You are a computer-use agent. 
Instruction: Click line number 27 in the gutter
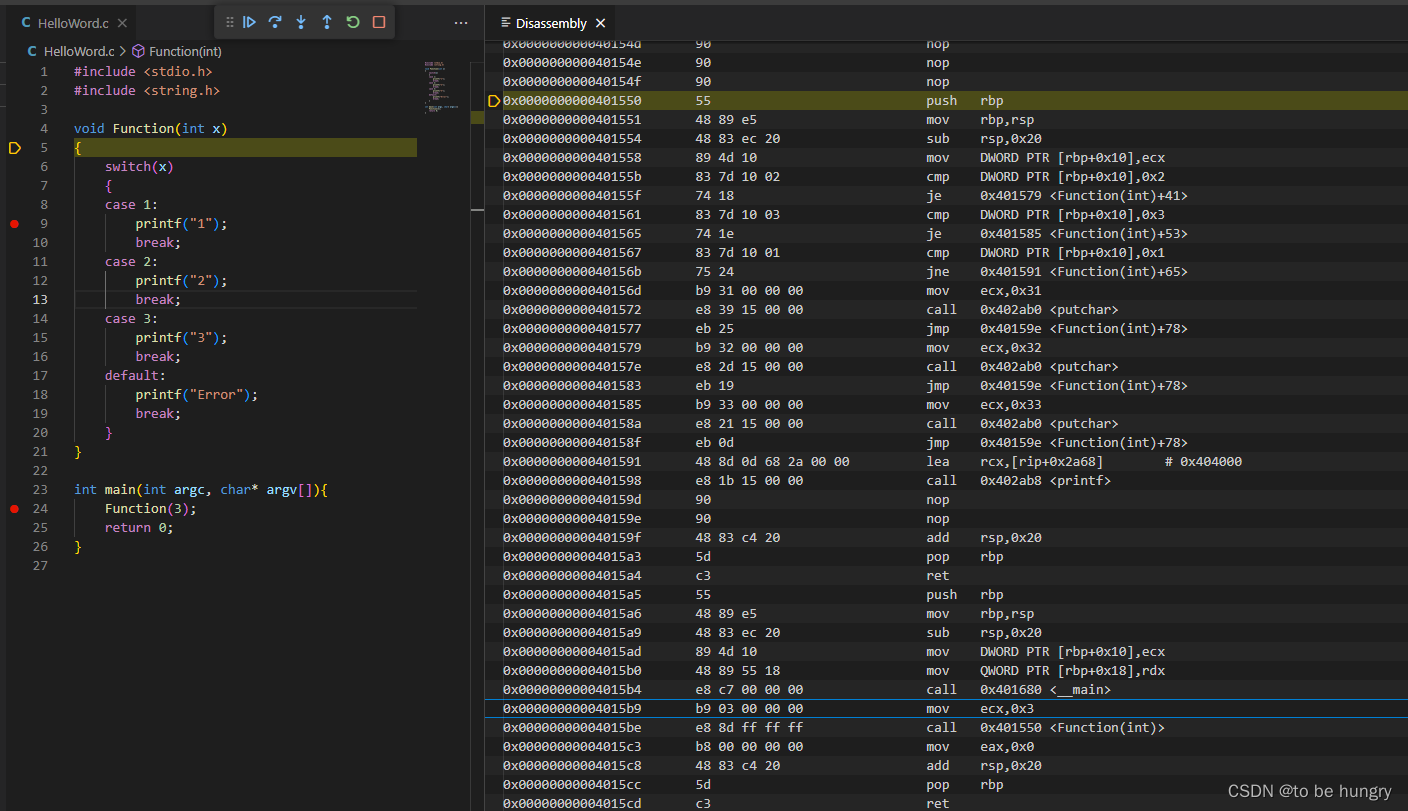(x=40, y=566)
